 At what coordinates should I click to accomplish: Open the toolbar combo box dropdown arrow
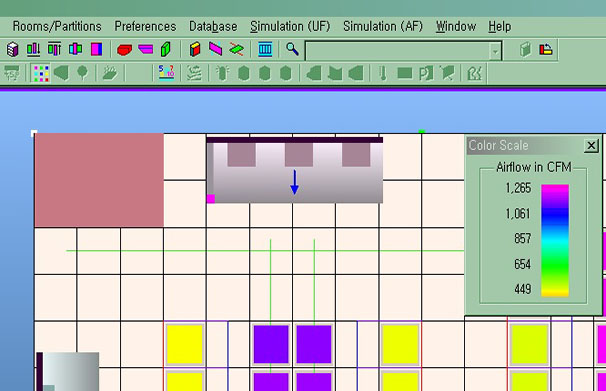(495, 51)
